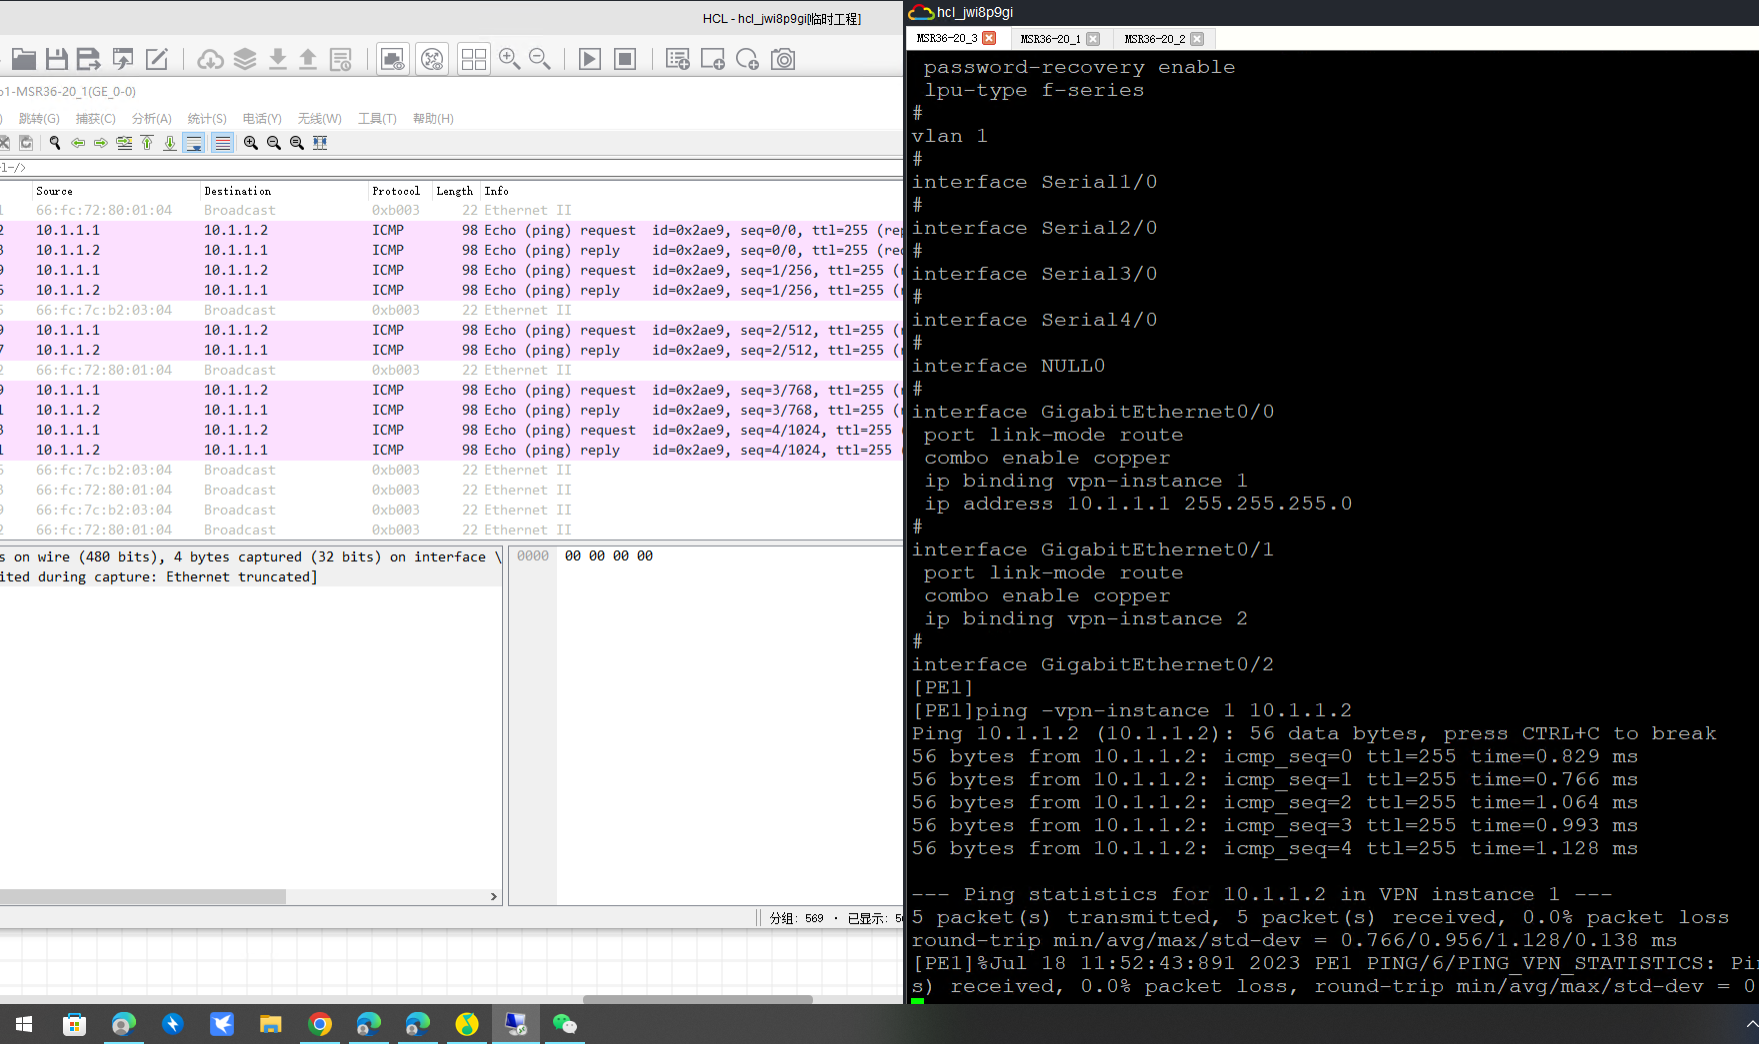1759x1044 pixels.
Task: Click the HCL camera screenshot icon
Action: 783,59
